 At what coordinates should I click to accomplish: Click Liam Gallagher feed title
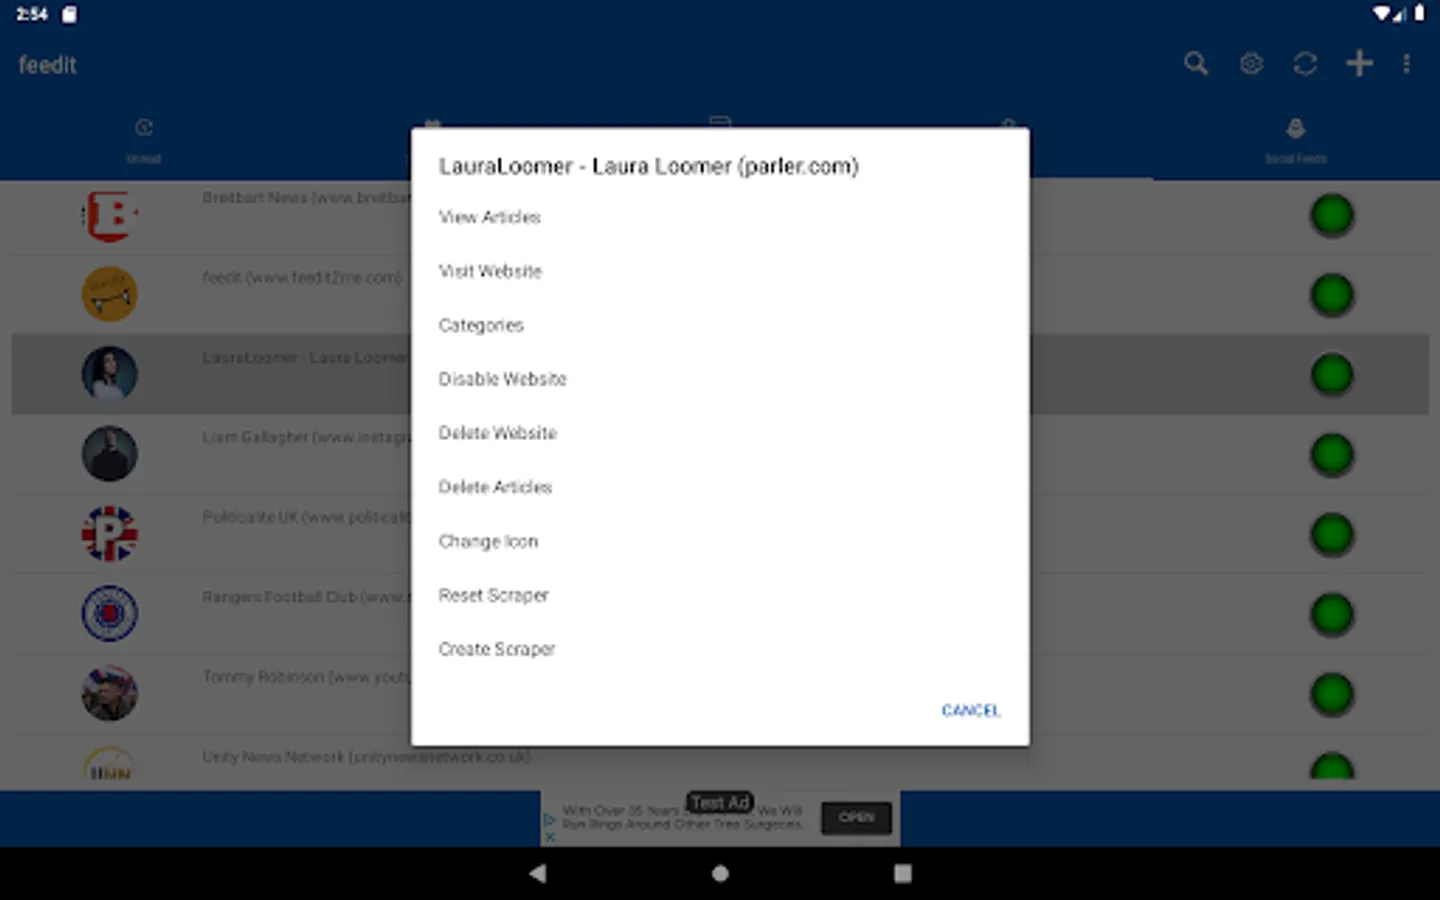tap(306, 437)
